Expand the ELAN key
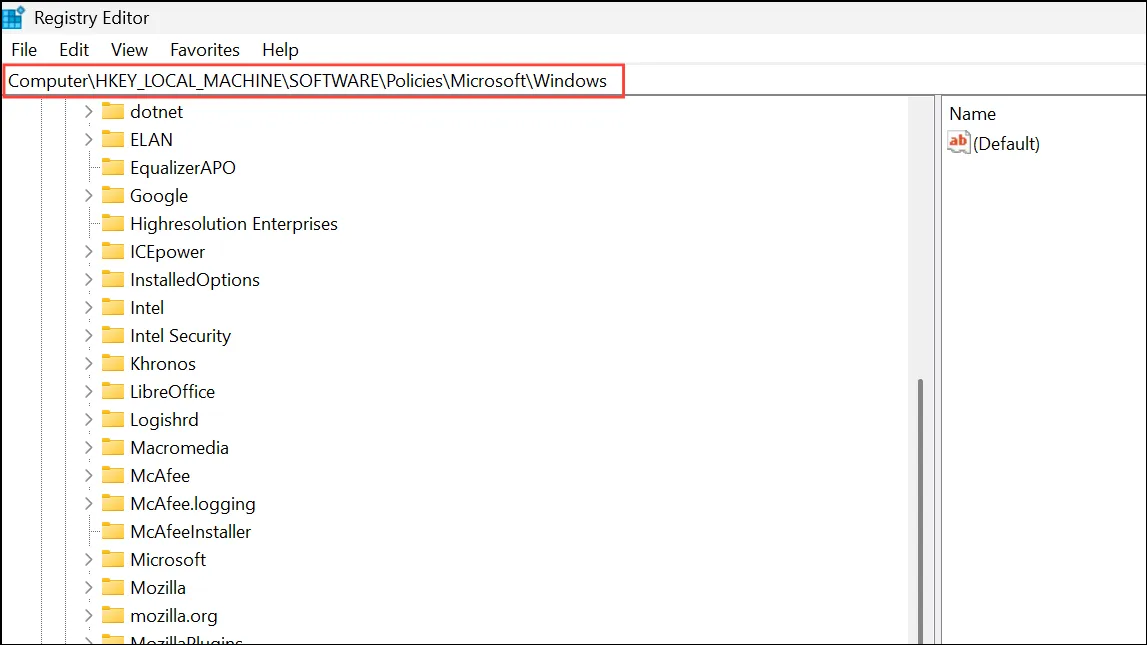Image resolution: width=1147 pixels, height=645 pixels. (x=89, y=140)
